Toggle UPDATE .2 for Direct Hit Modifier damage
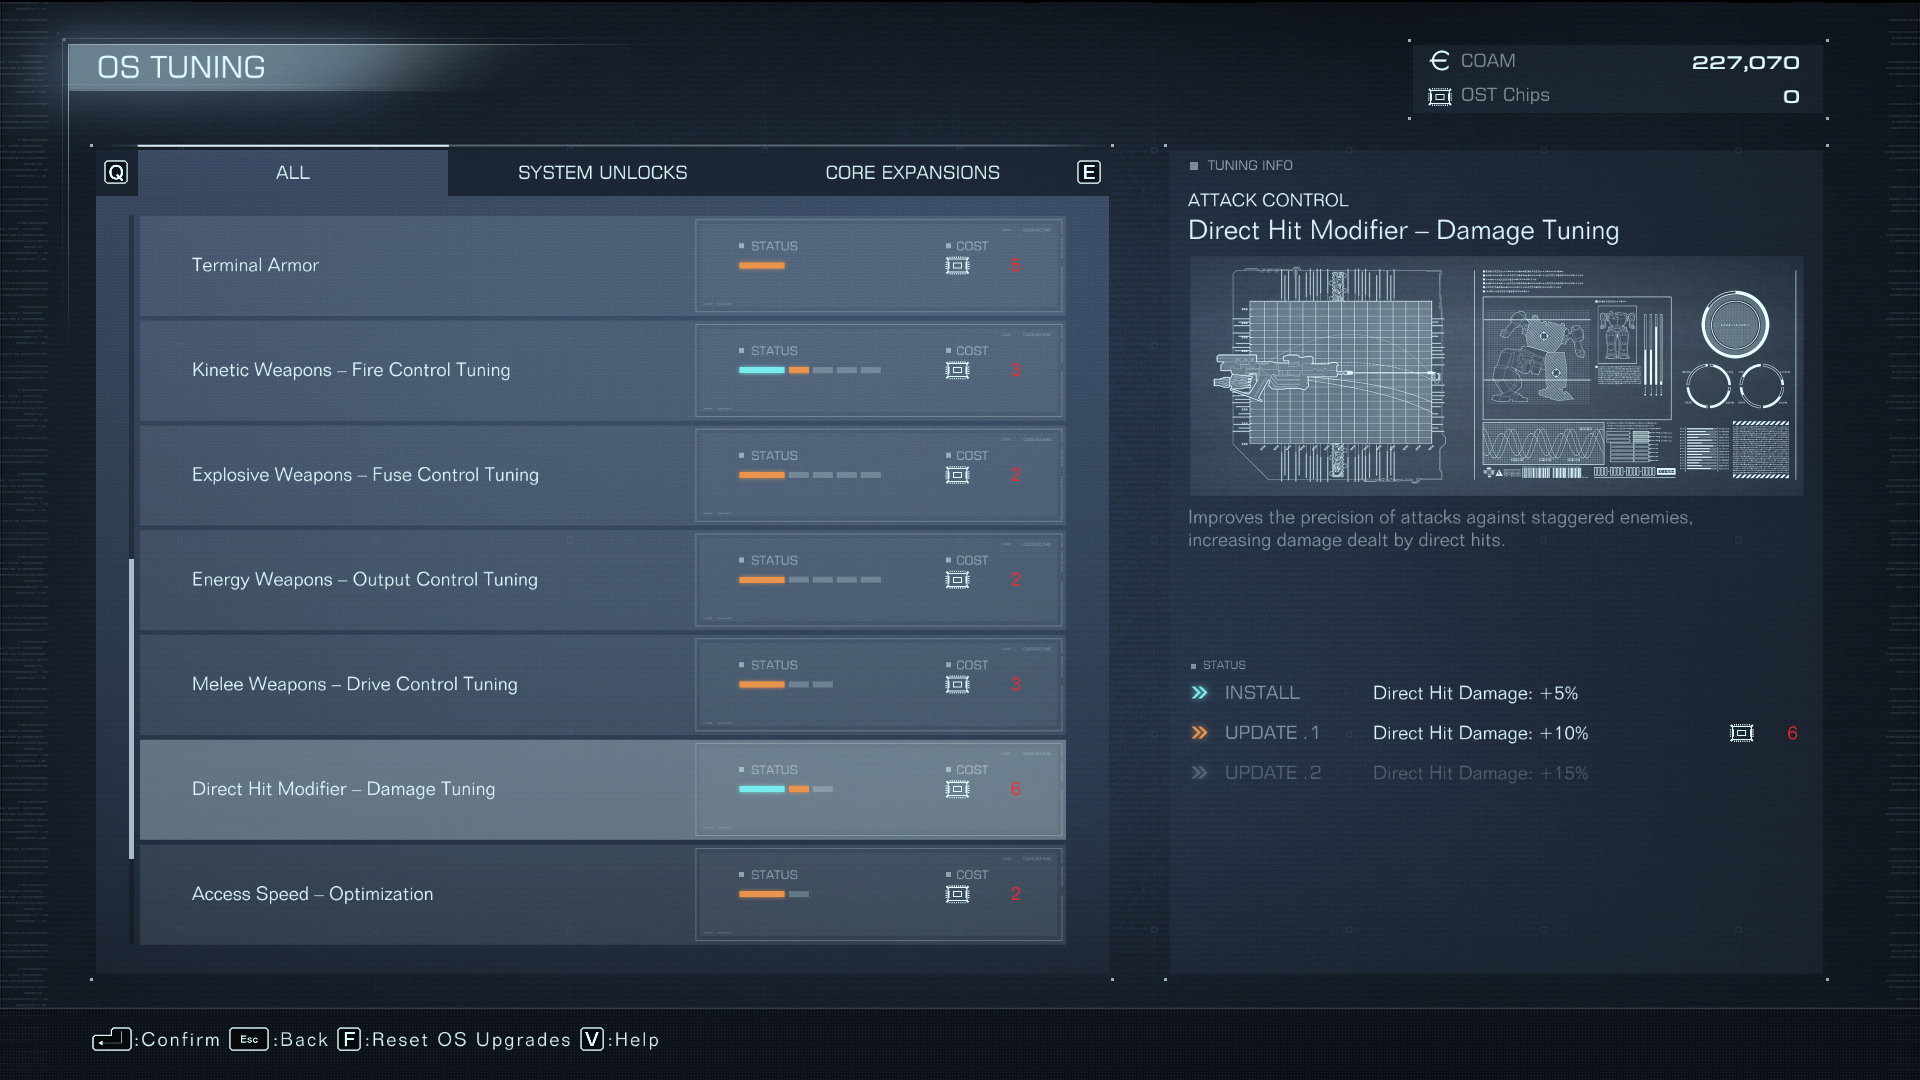This screenshot has width=1920, height=1080. coord(1200,773)
